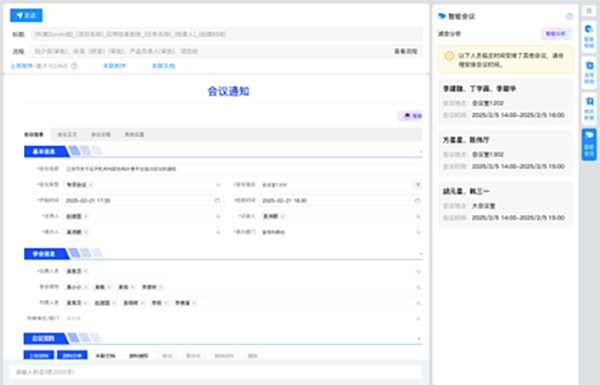Click the circular icon beside 智能会议 panel title

pos(569,16)
